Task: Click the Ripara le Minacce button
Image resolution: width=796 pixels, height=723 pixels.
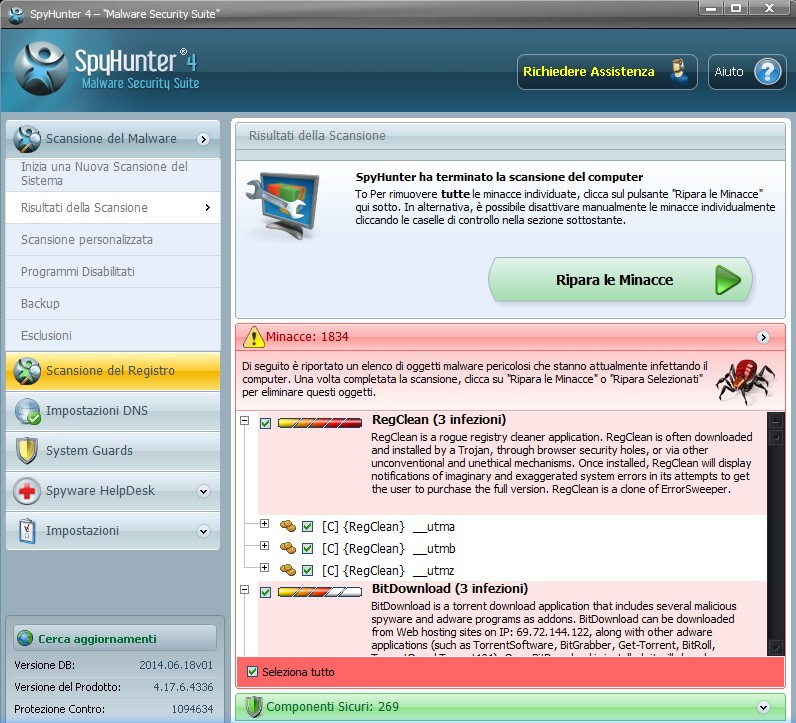Action: point(620,280)
